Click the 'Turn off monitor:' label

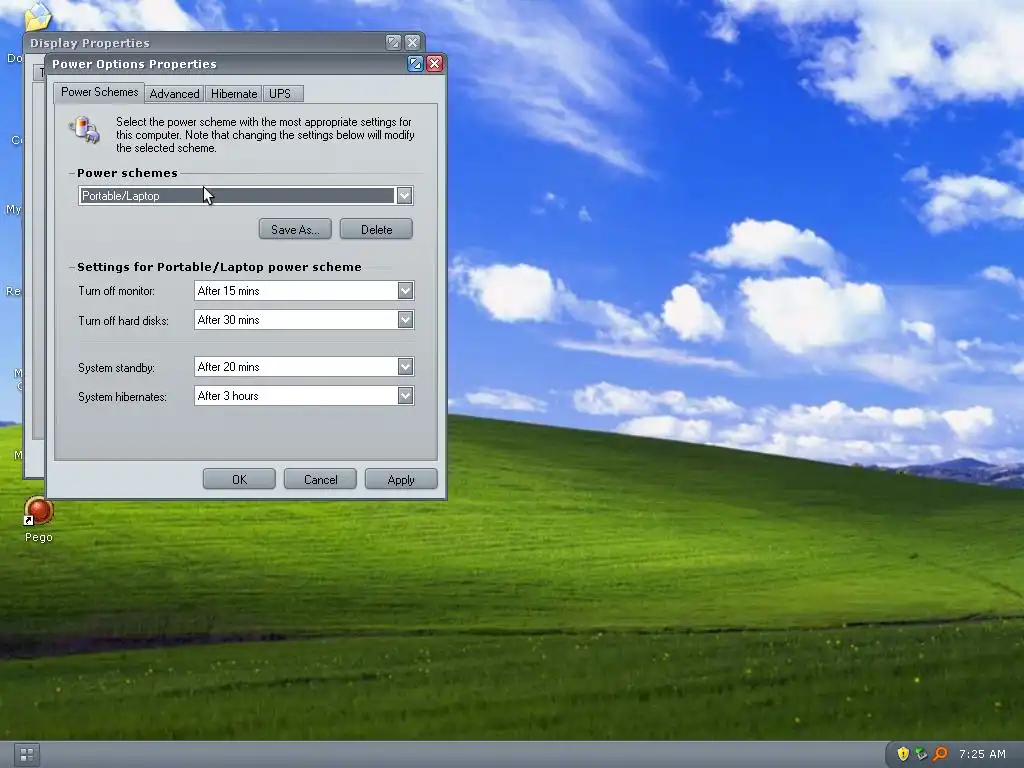coord(116,291)
